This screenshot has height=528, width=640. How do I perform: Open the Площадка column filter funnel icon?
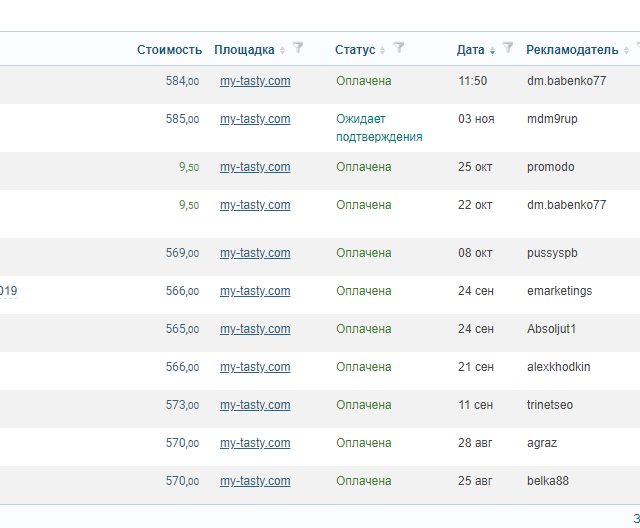pyautogui.click(x=298, y=48)
